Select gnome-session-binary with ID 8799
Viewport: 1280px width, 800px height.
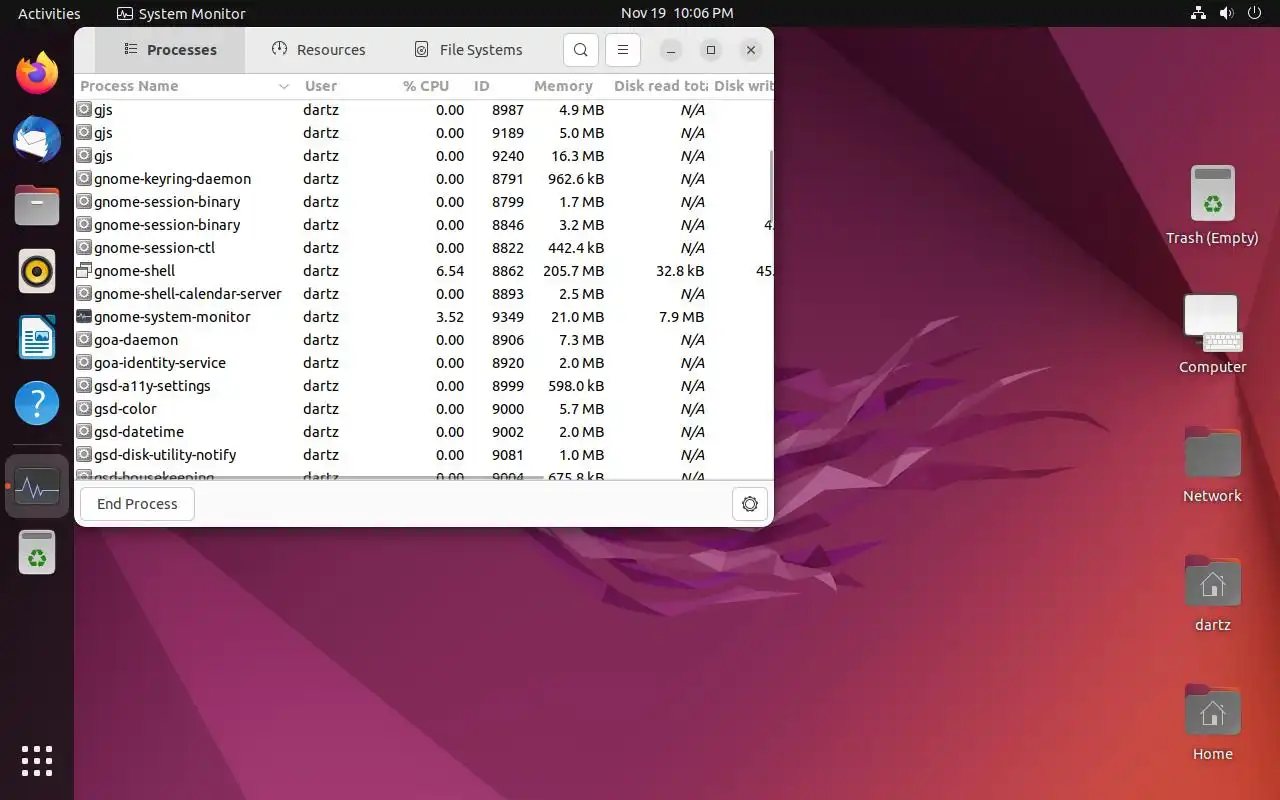pyautogui.click(x=424, y=202)
